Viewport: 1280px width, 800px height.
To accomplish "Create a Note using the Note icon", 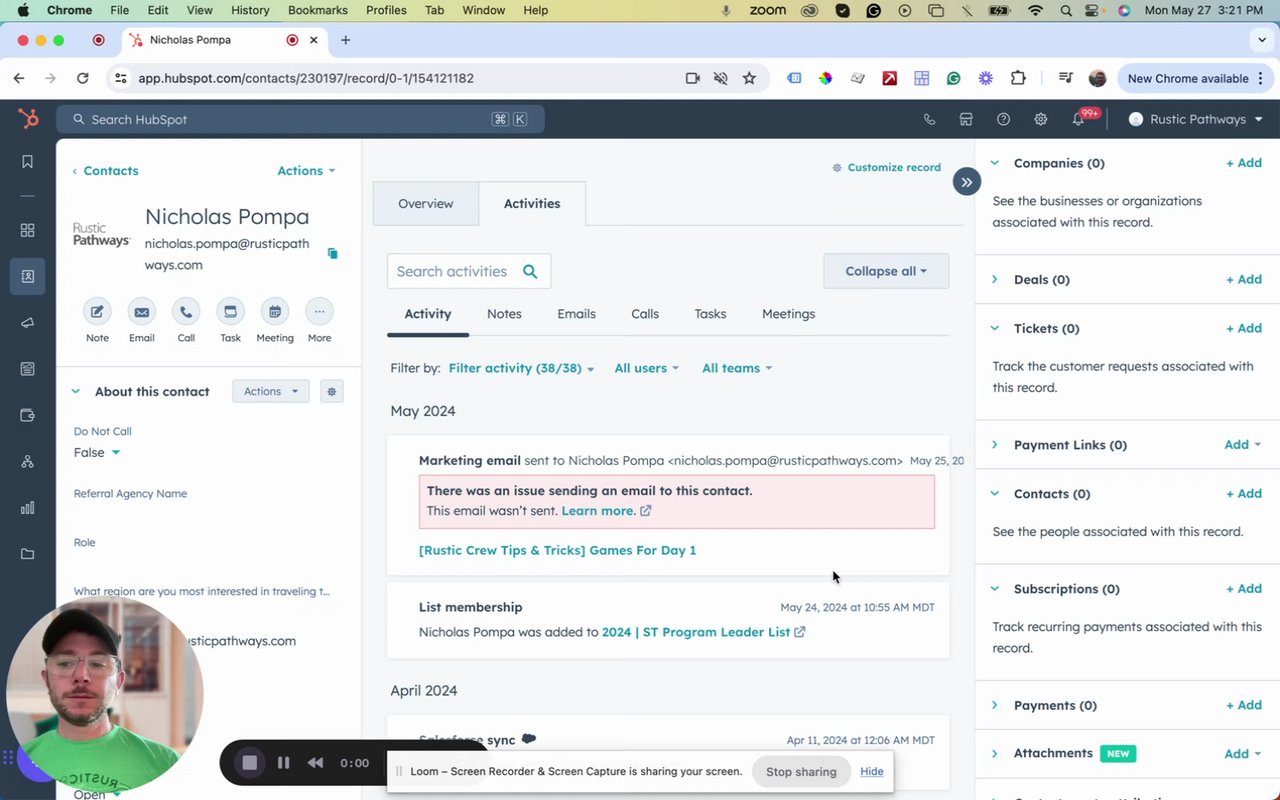I will [x=97, y=312].
